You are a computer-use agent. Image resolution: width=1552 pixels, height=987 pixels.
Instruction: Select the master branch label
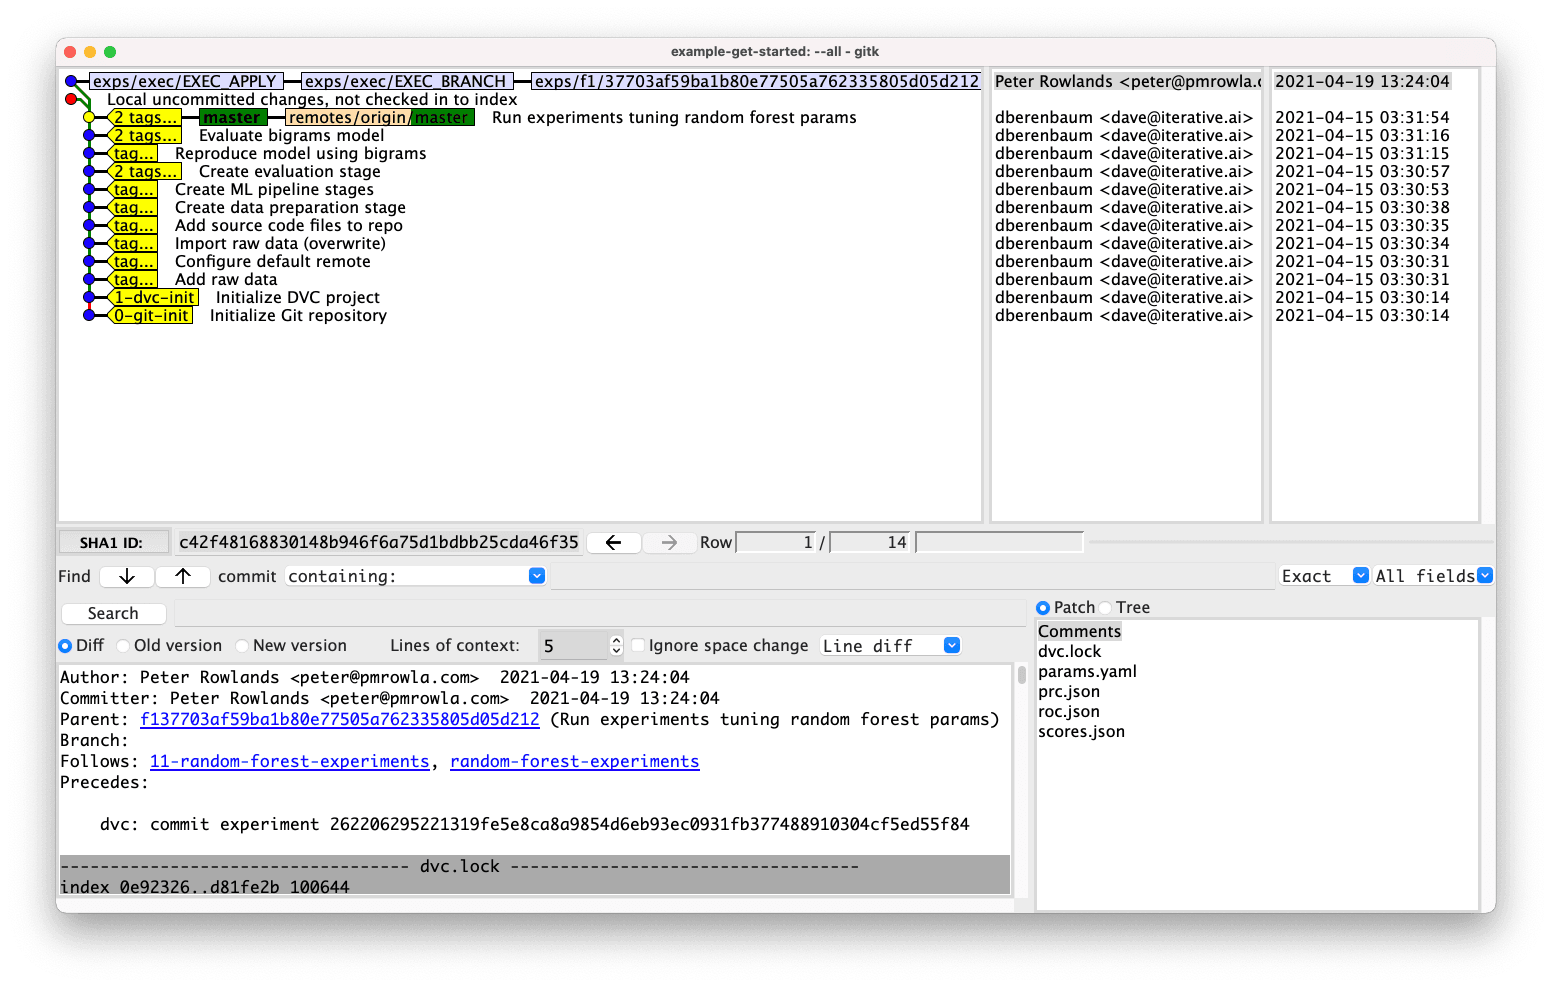click(x=232, y=118)
